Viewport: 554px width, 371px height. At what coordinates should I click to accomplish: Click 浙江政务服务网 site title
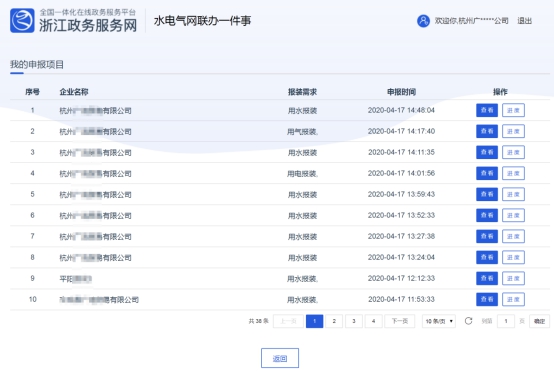pyautogui.click(x=88, y=25)
